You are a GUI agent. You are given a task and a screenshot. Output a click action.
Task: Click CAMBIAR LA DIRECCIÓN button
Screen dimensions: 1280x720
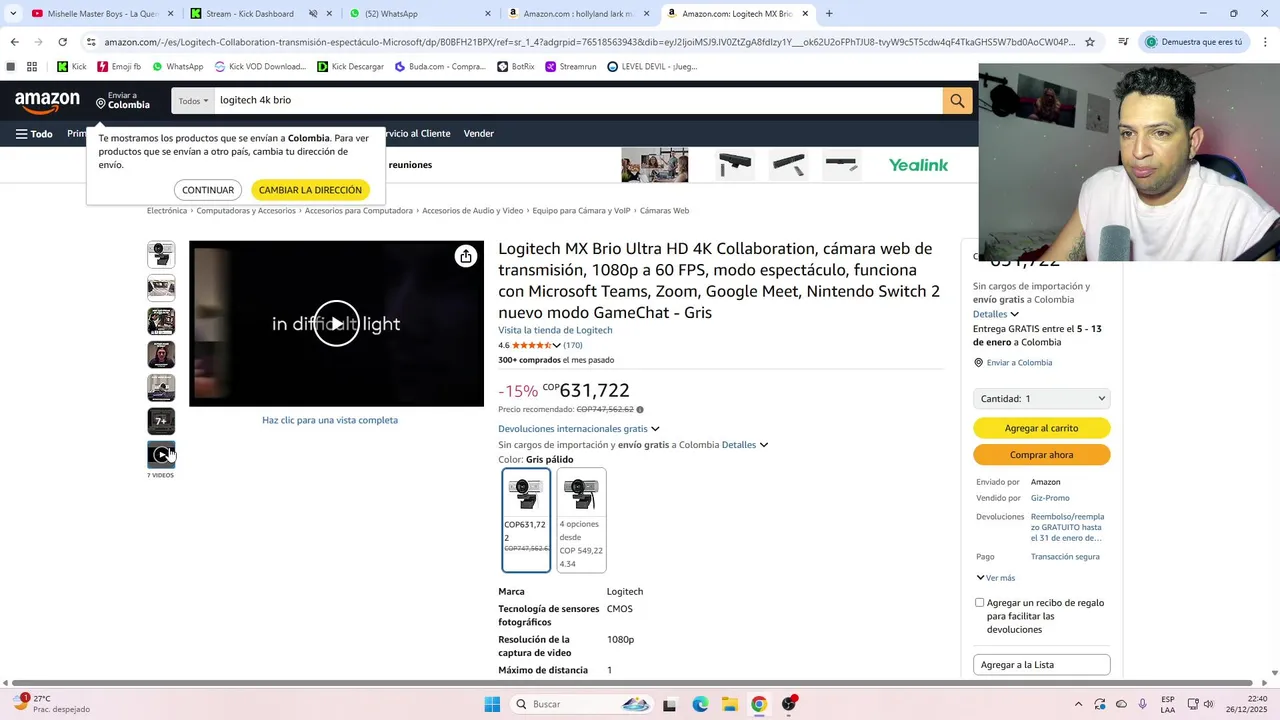click(310, 190)
